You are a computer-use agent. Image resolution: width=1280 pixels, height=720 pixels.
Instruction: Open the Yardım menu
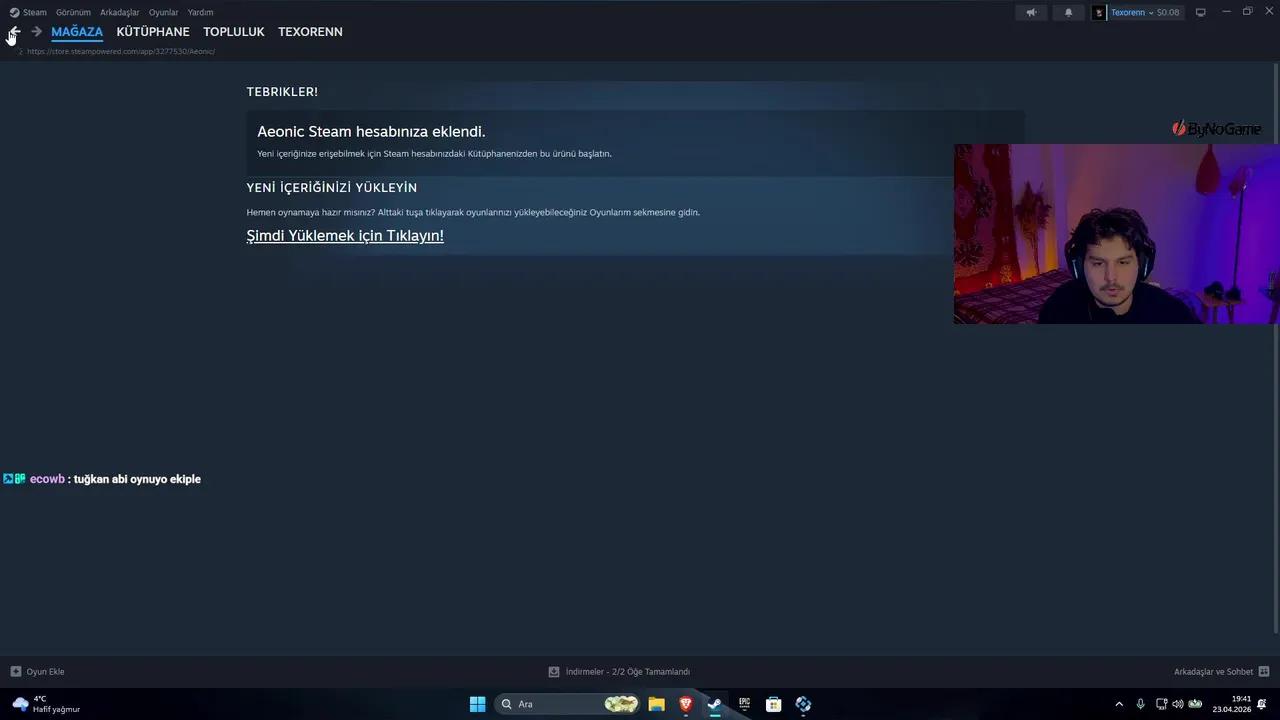(200, 12)
